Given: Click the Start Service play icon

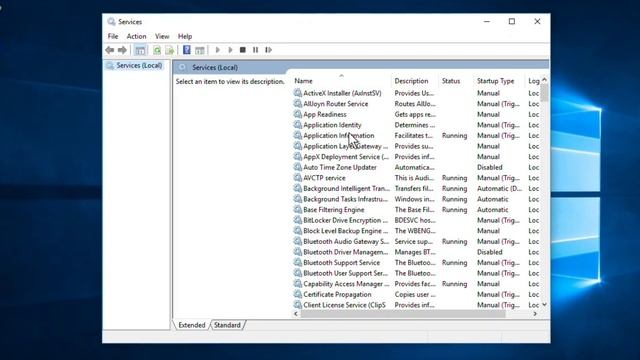Looking at the screenshot, I should pos(218,50).
